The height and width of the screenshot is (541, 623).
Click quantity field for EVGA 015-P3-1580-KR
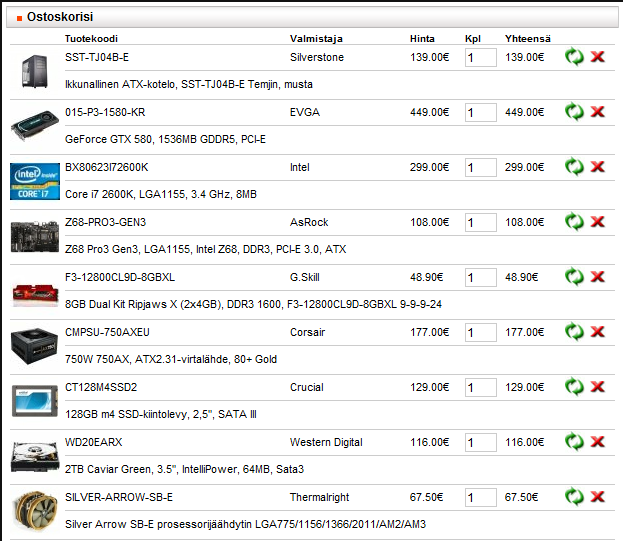point(481,112)
